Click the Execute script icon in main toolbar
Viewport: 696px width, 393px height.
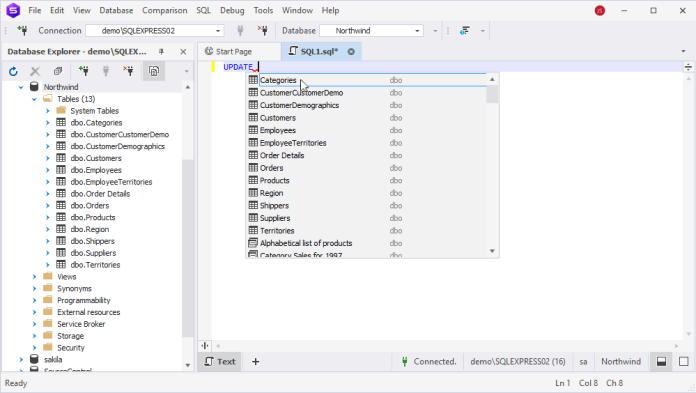click(x=465, y=31)
